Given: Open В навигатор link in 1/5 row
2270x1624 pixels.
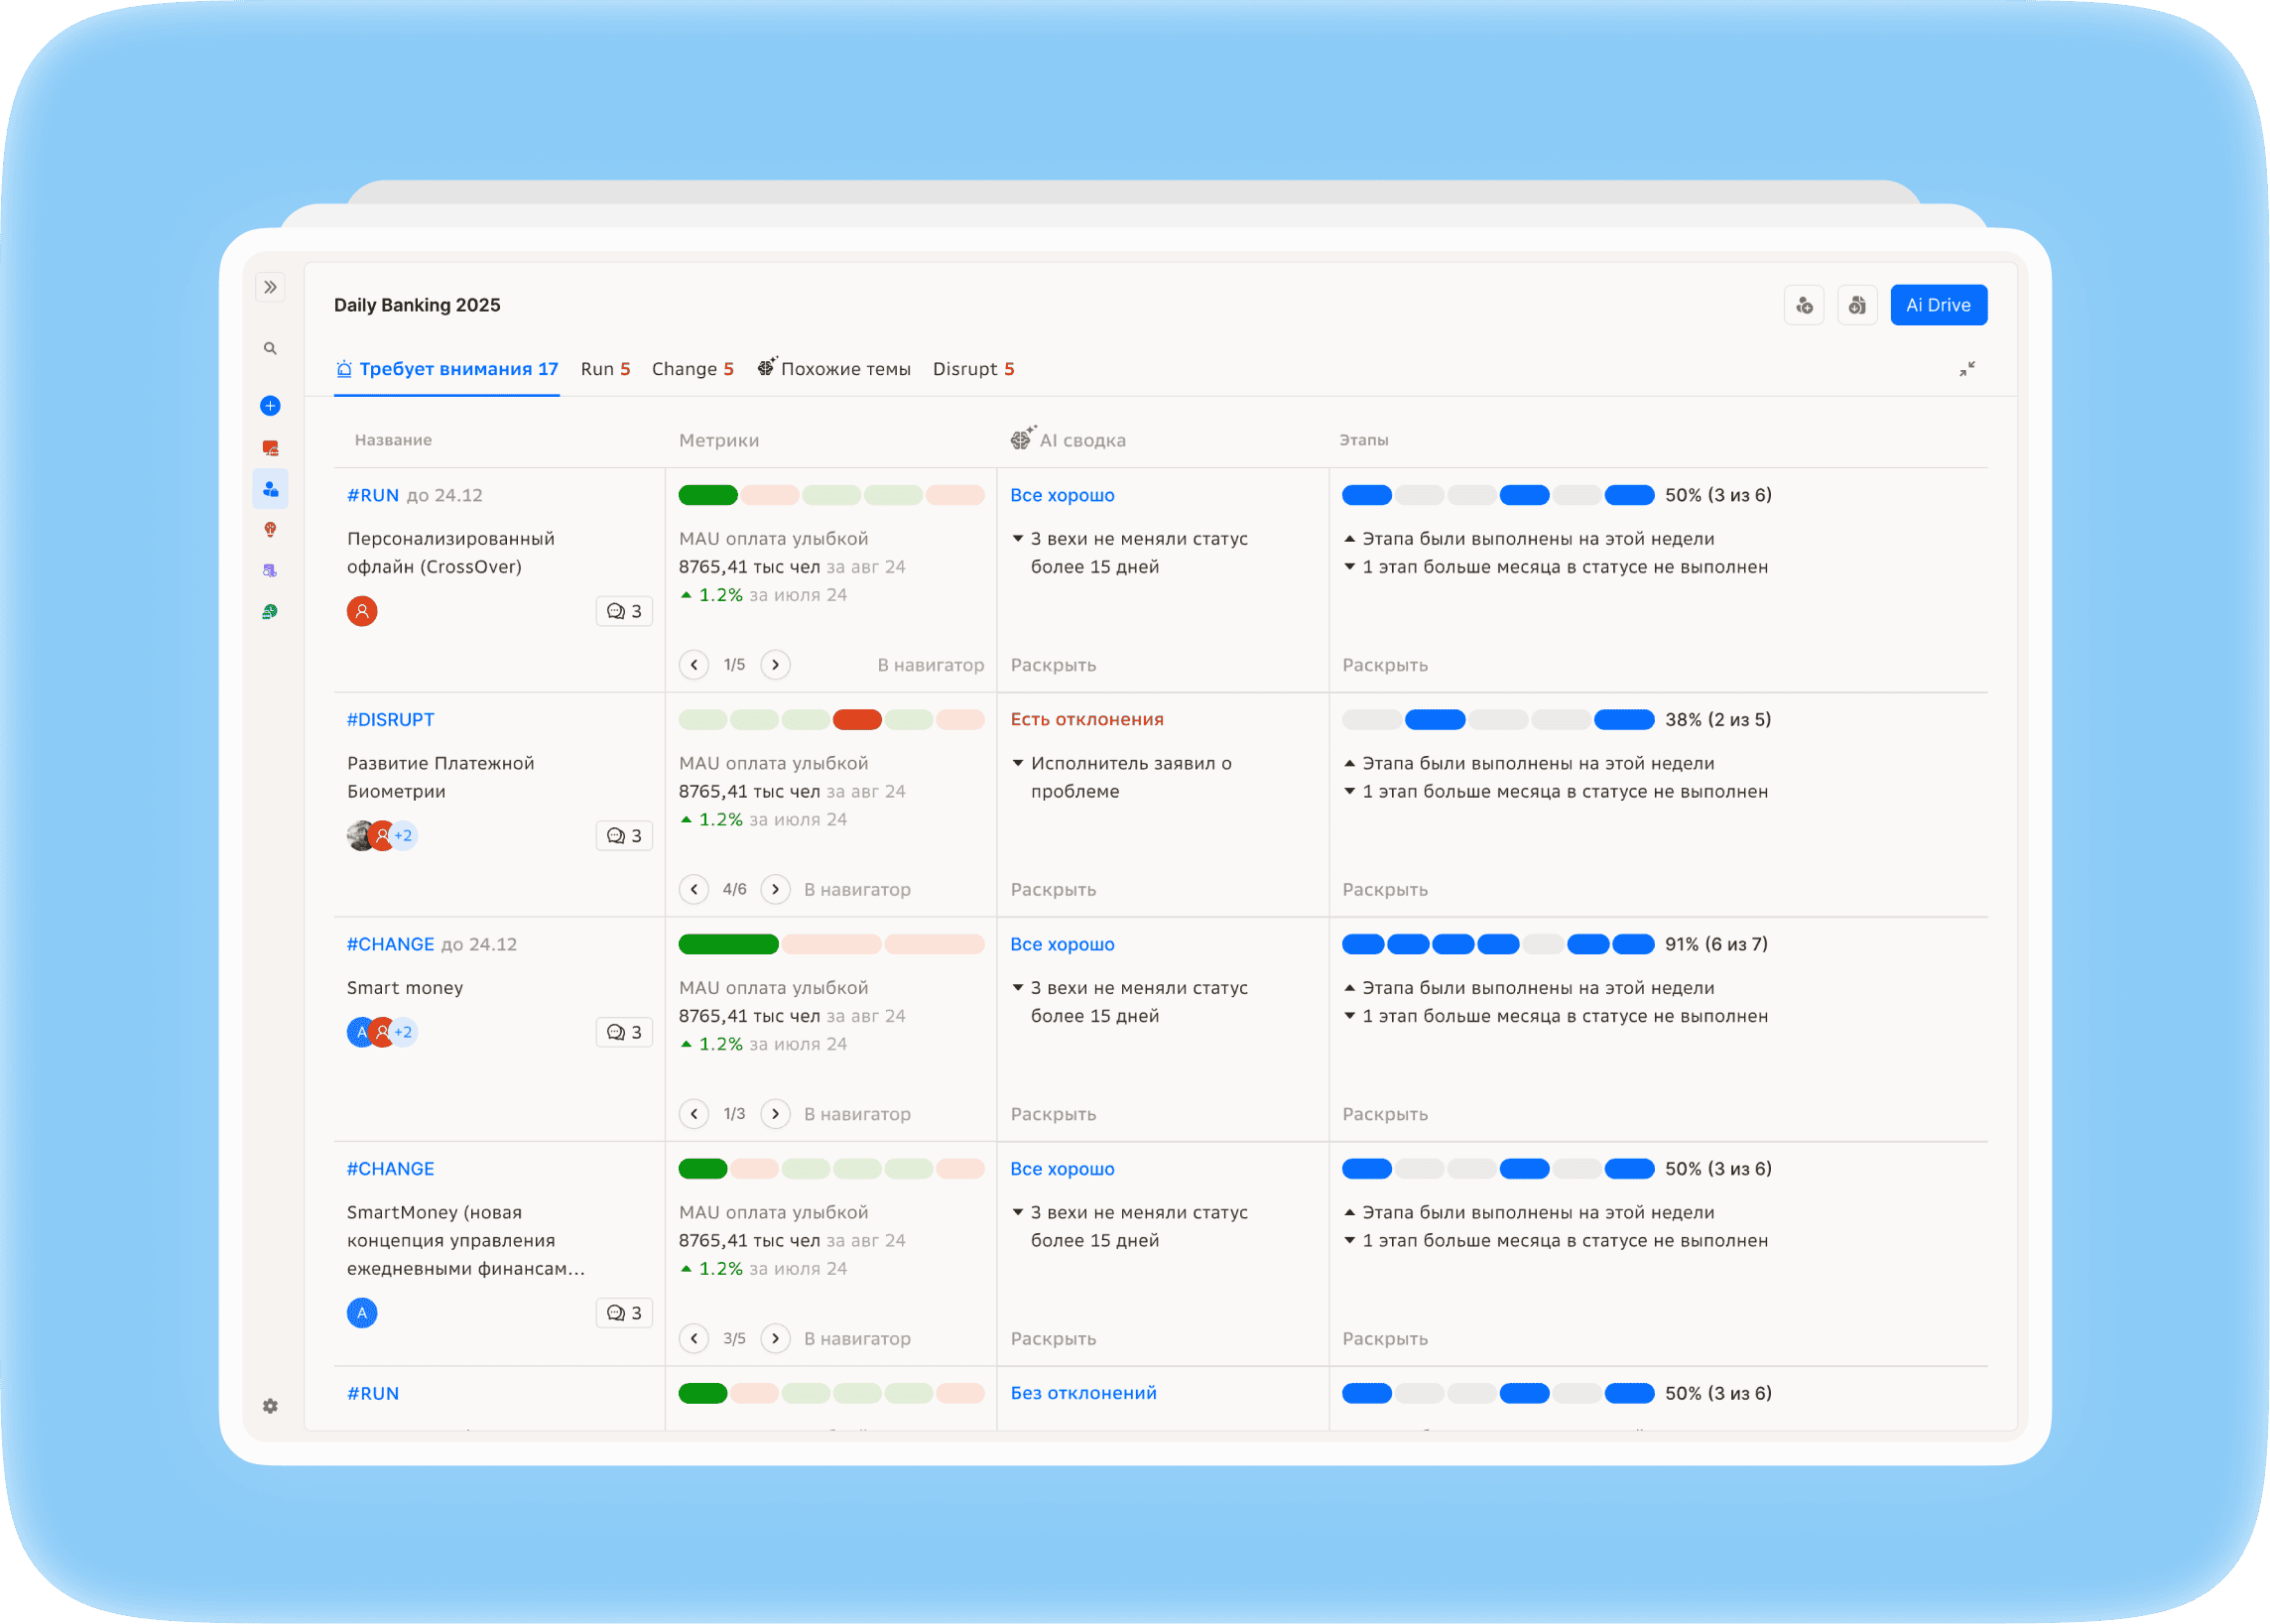Looking at the screenshot, I should pyautogui.click(x=932, y=666).
